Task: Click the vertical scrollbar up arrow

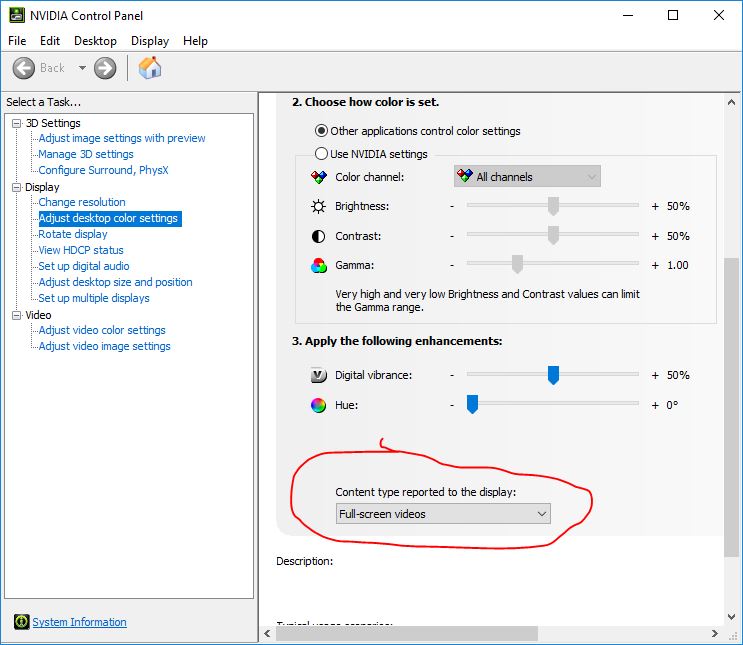Action: click(732, 102)
